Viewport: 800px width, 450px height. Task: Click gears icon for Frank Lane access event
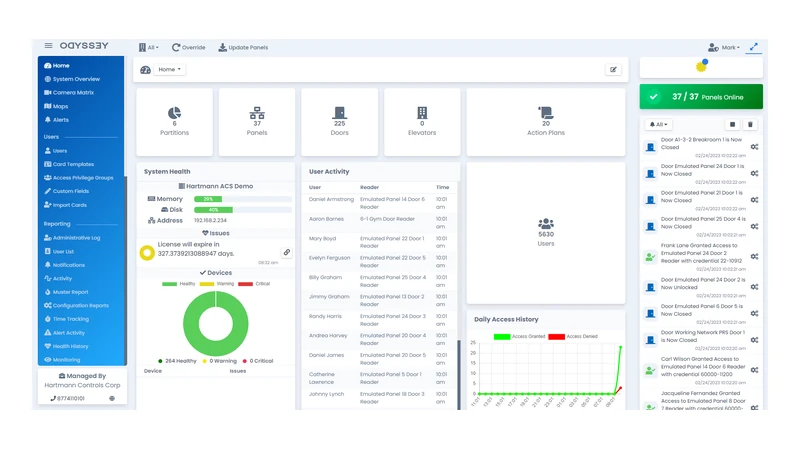754,257
